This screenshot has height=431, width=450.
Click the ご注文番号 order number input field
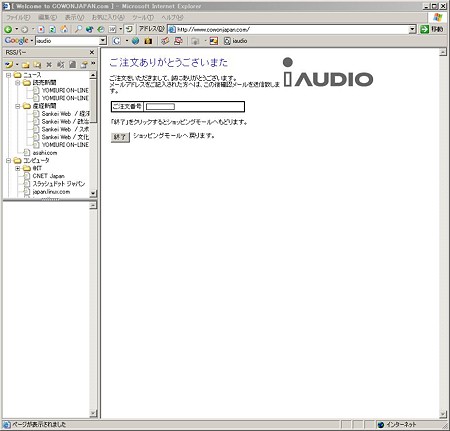[160, 107]
